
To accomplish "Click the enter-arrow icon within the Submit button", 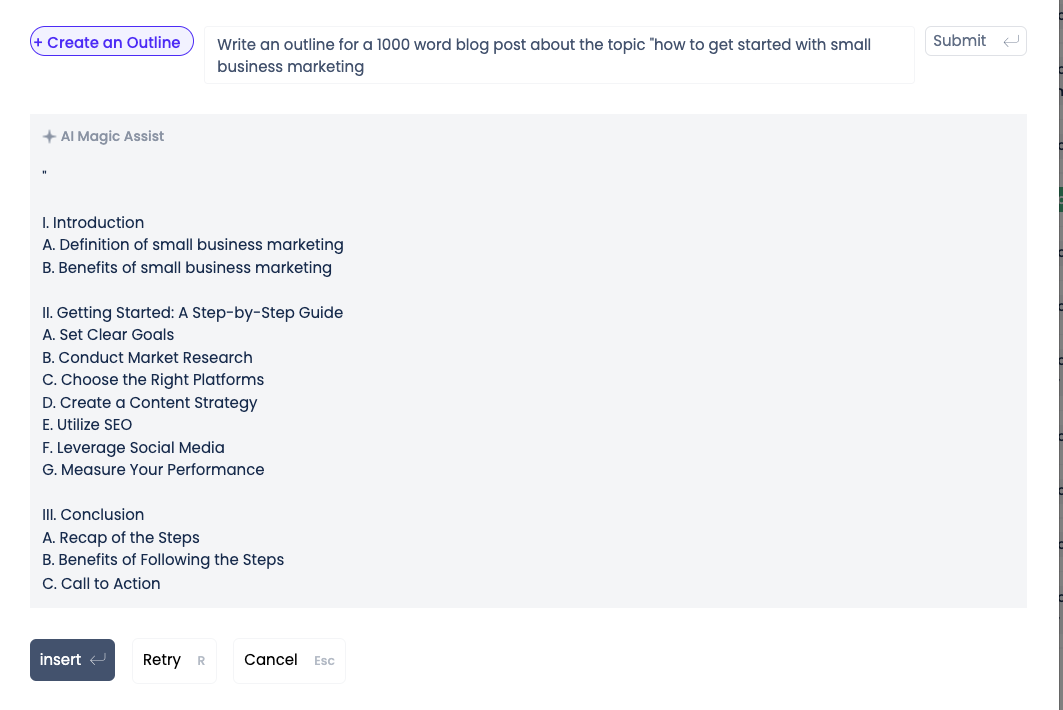I will coord(1010,41).
